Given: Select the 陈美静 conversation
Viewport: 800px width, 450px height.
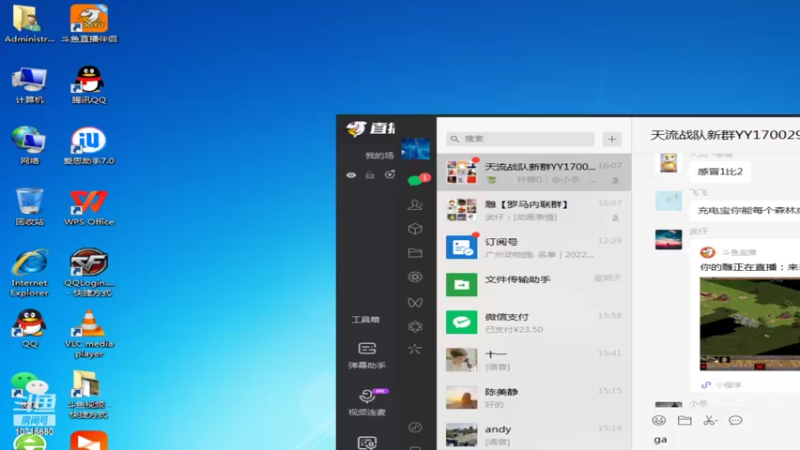Looking at the screenshot, I should [534, 397].
